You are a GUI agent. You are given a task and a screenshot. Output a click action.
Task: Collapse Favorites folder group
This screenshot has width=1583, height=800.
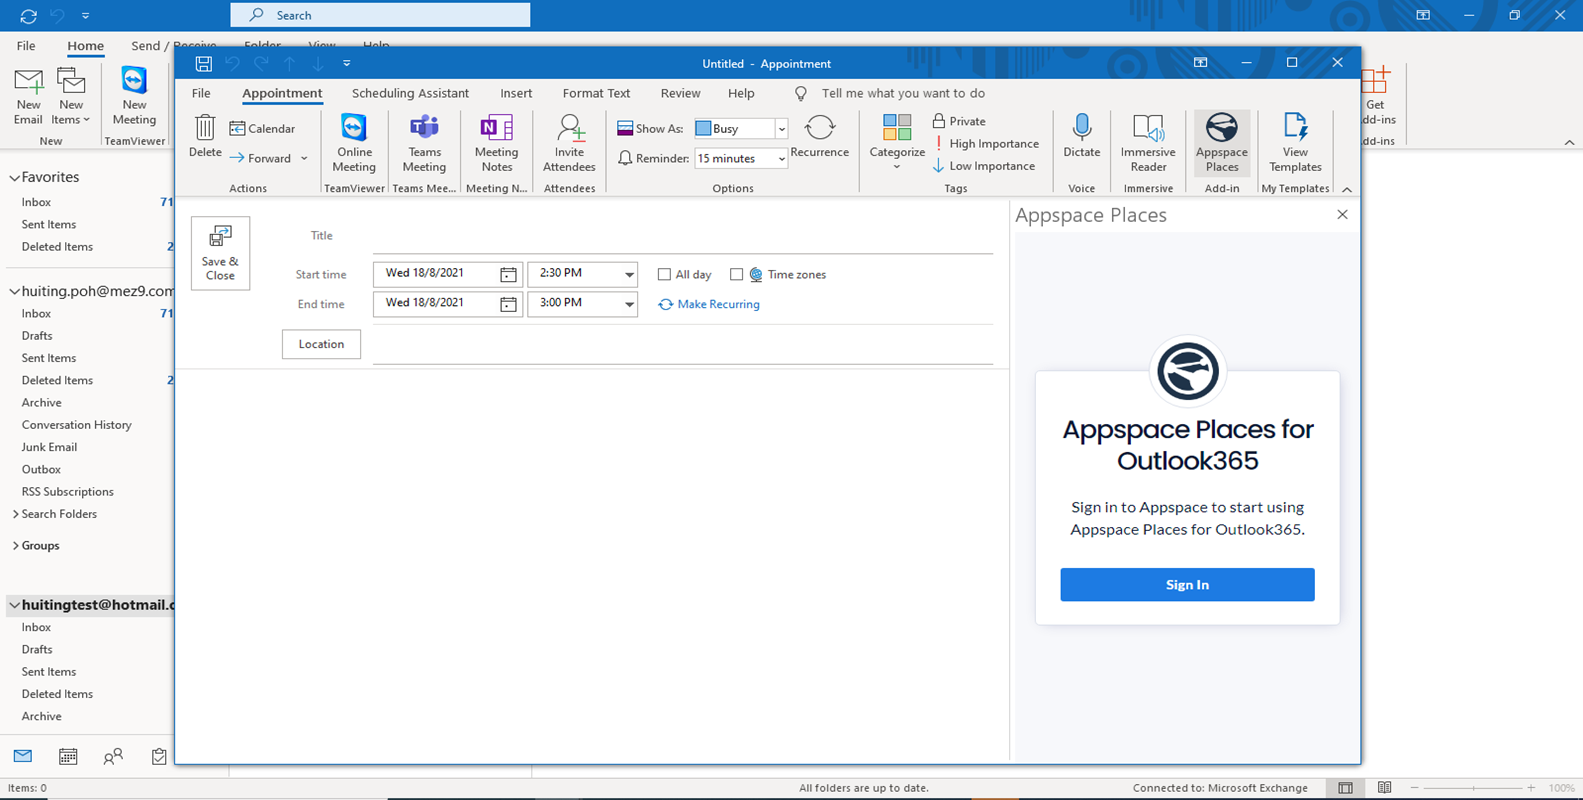pyautogui.click(x=14, y=178)
